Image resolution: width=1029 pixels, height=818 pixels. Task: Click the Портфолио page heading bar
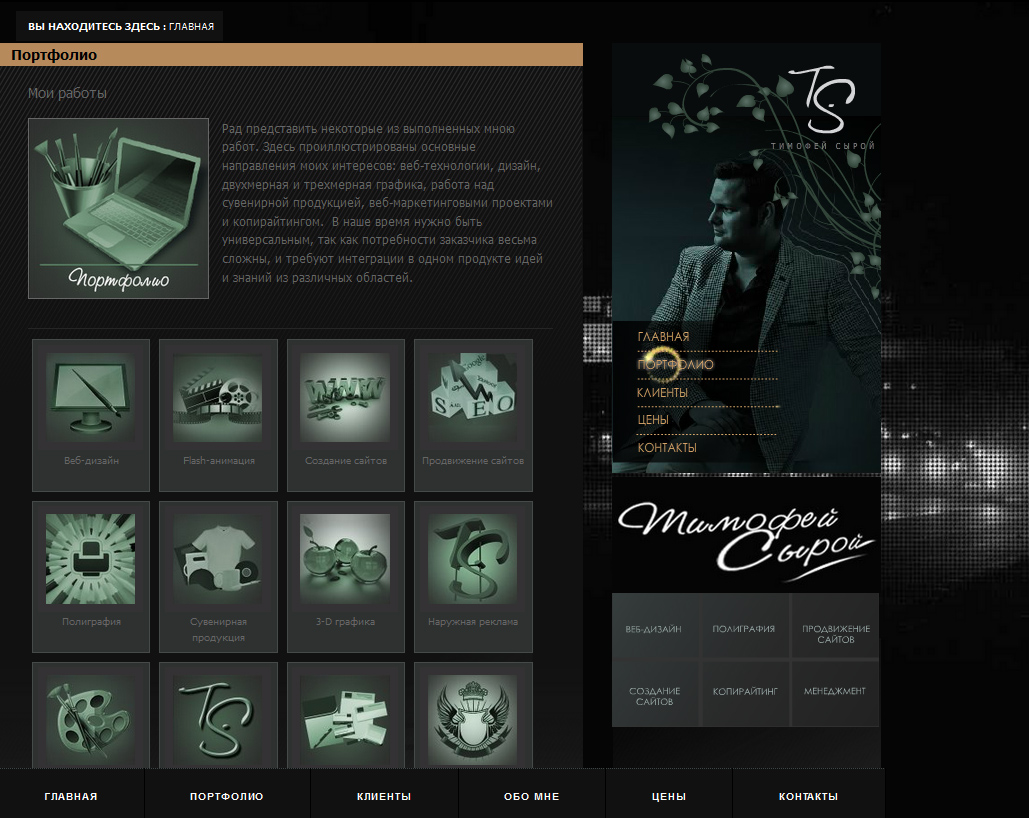[x=291, y=55]
